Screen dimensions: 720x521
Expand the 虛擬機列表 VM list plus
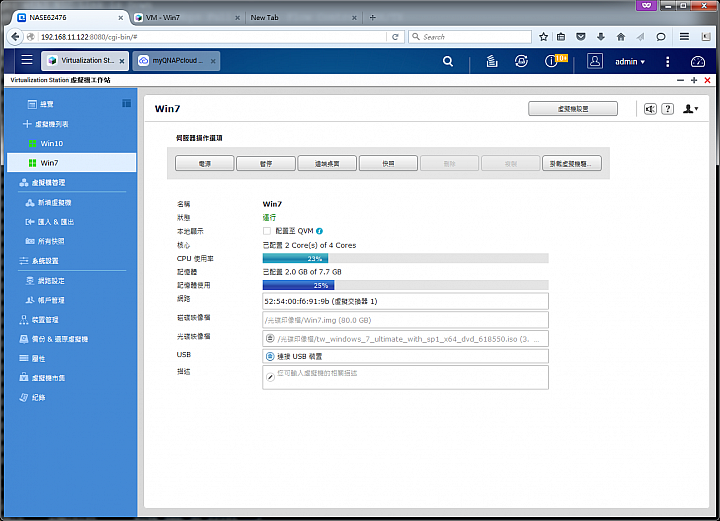click(x=27, y=124)
